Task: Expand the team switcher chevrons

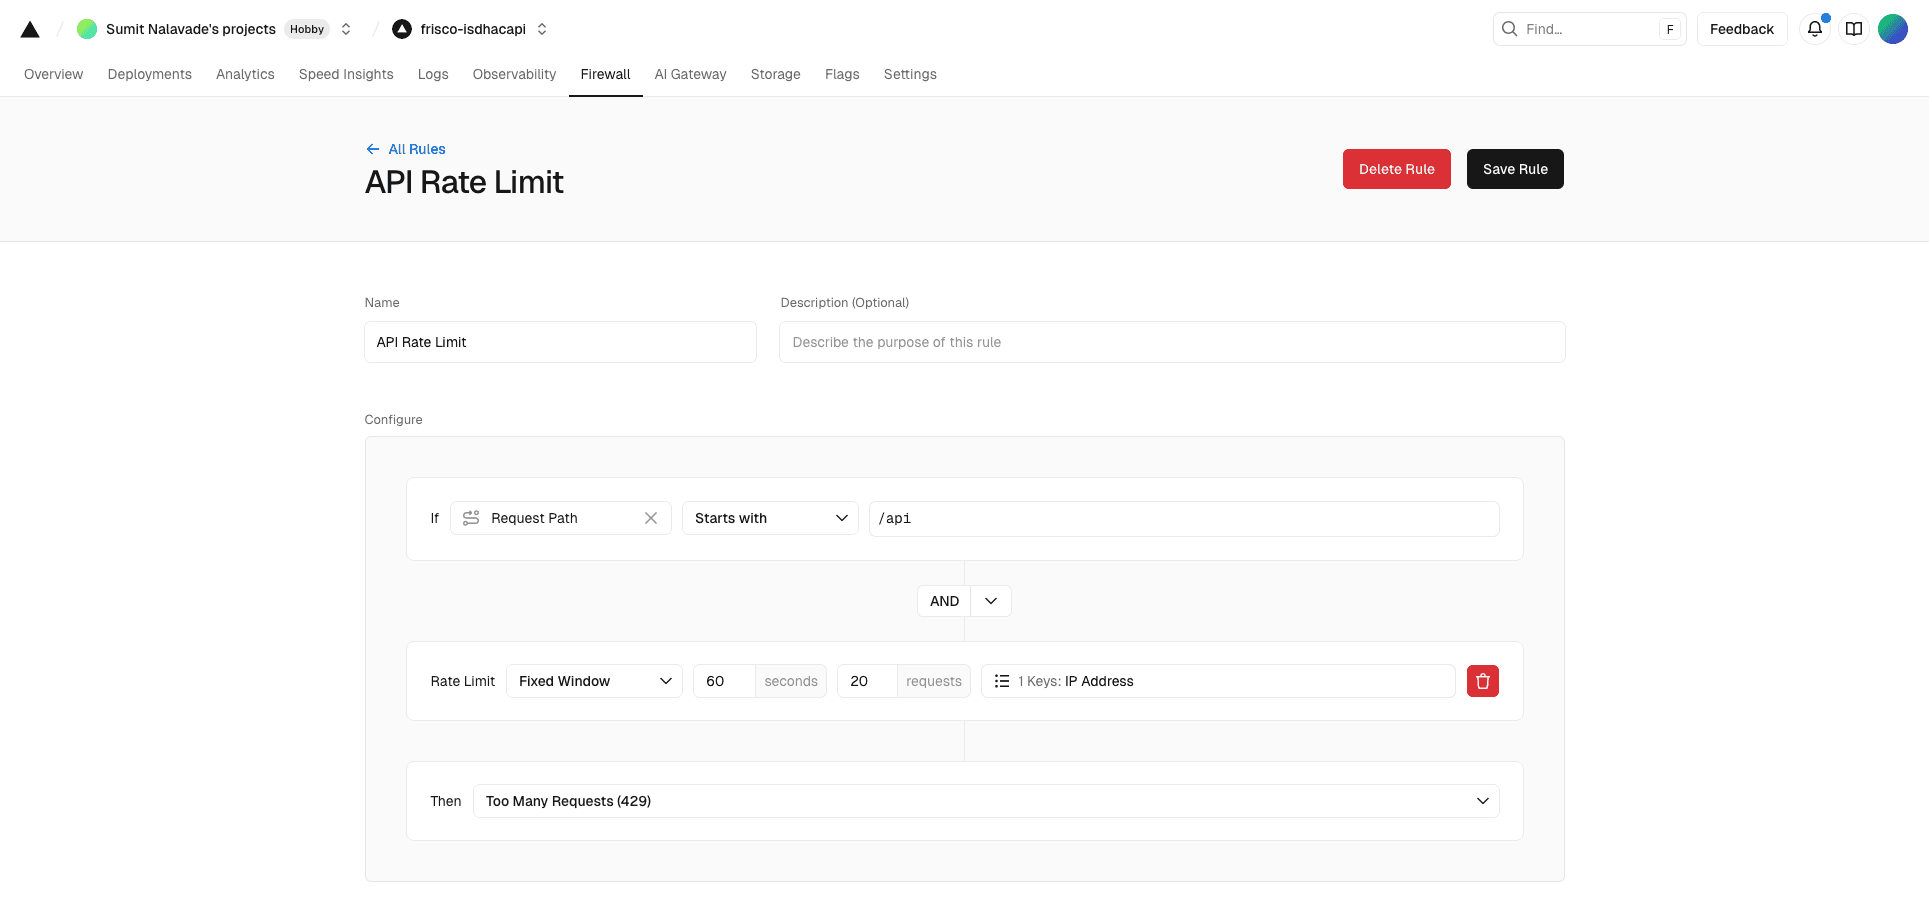Action: tap(346, 29)
